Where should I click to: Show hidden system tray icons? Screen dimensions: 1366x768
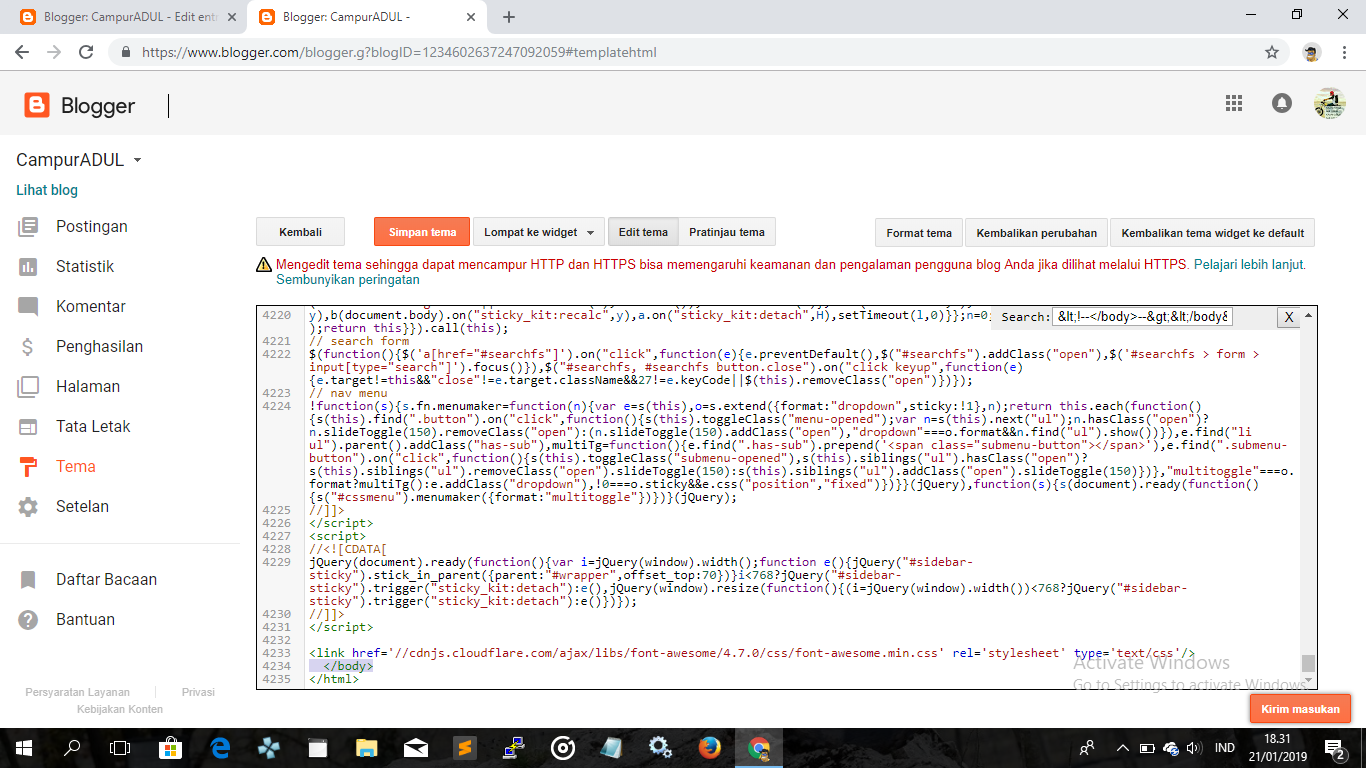click(1124, 748)
